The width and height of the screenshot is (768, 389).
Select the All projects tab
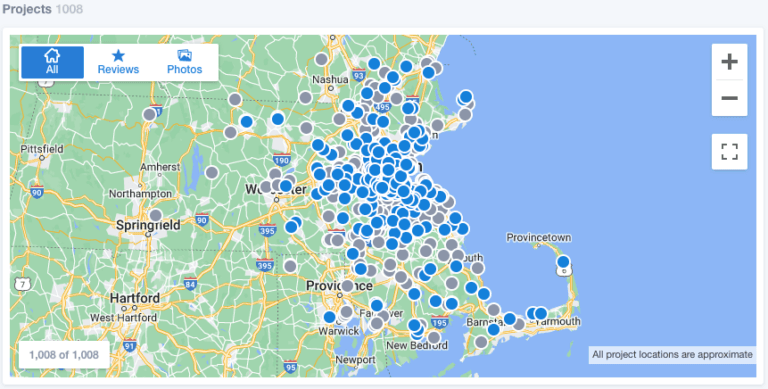[x=52, y=62]
